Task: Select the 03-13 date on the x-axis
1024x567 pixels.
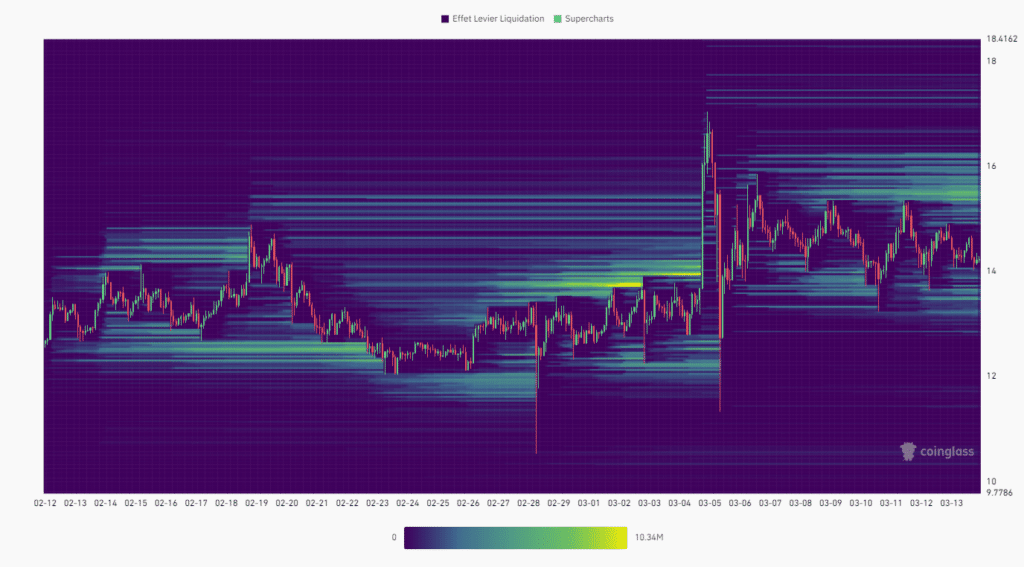Action: (x=952, y=503)
